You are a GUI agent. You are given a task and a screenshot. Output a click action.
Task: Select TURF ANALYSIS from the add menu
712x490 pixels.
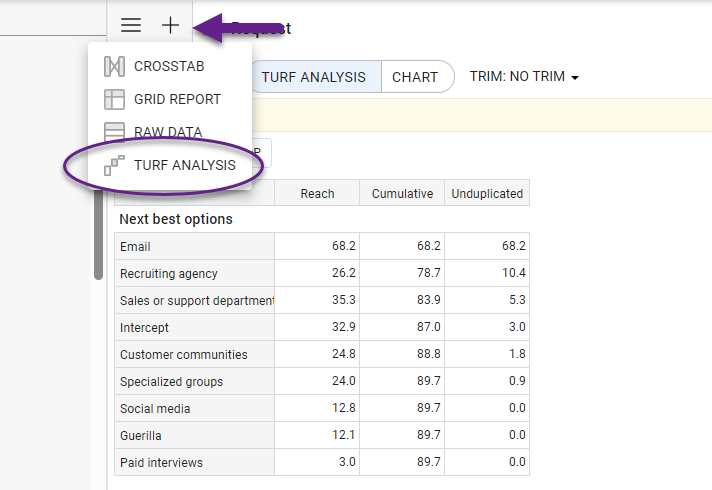tap(184, 165)
